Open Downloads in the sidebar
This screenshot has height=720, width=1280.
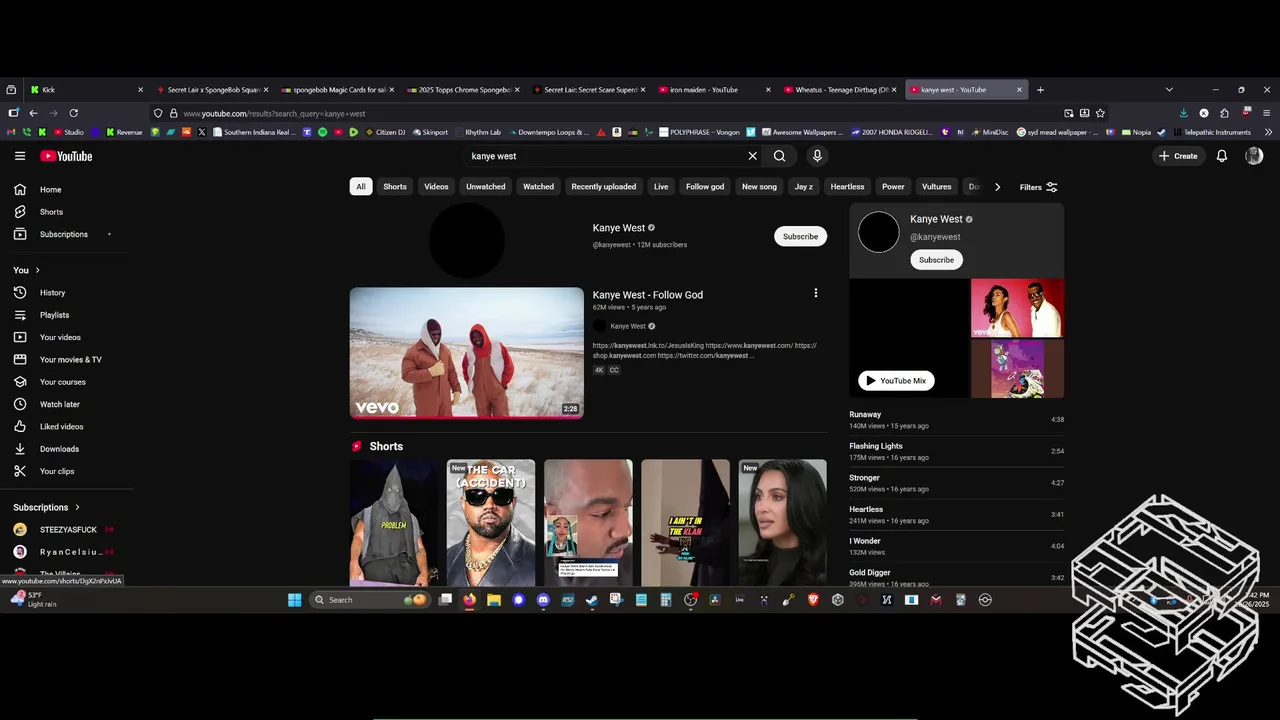66,449
